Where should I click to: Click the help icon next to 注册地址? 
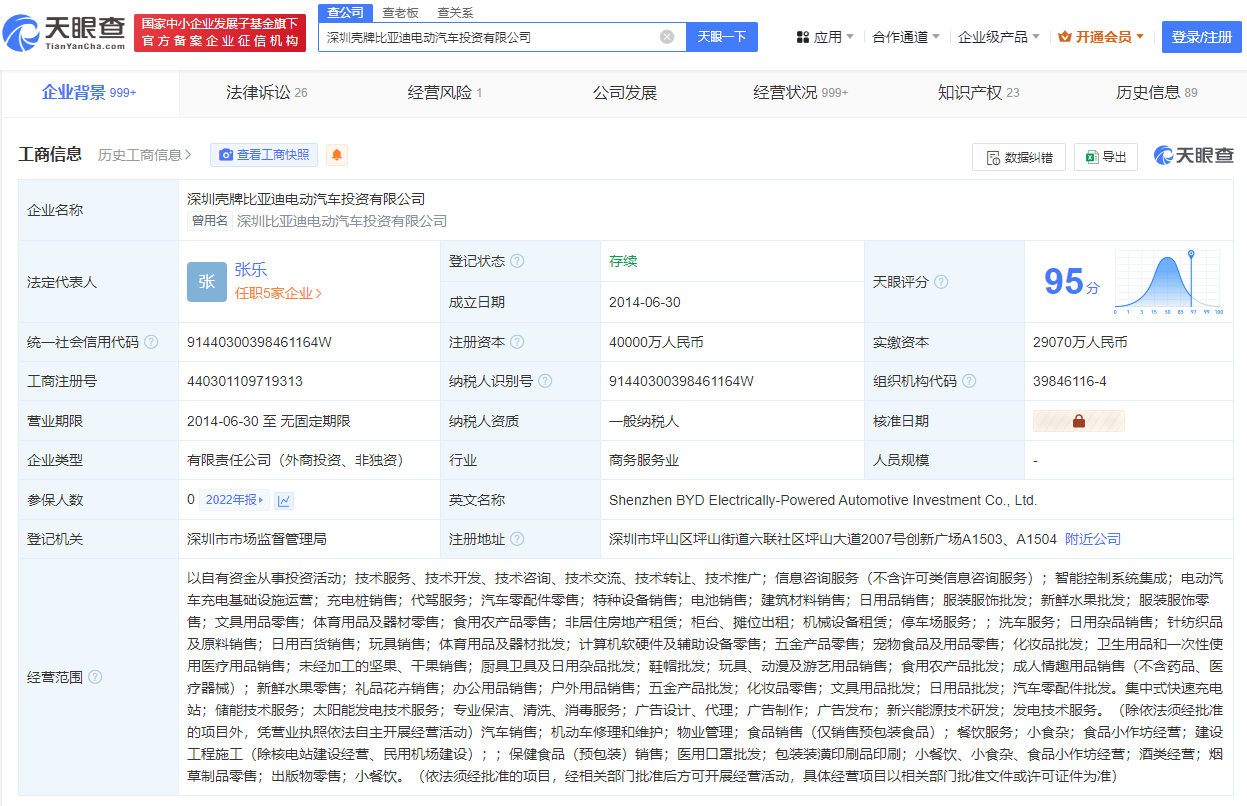pyautogui.click(x=517, y=539)
